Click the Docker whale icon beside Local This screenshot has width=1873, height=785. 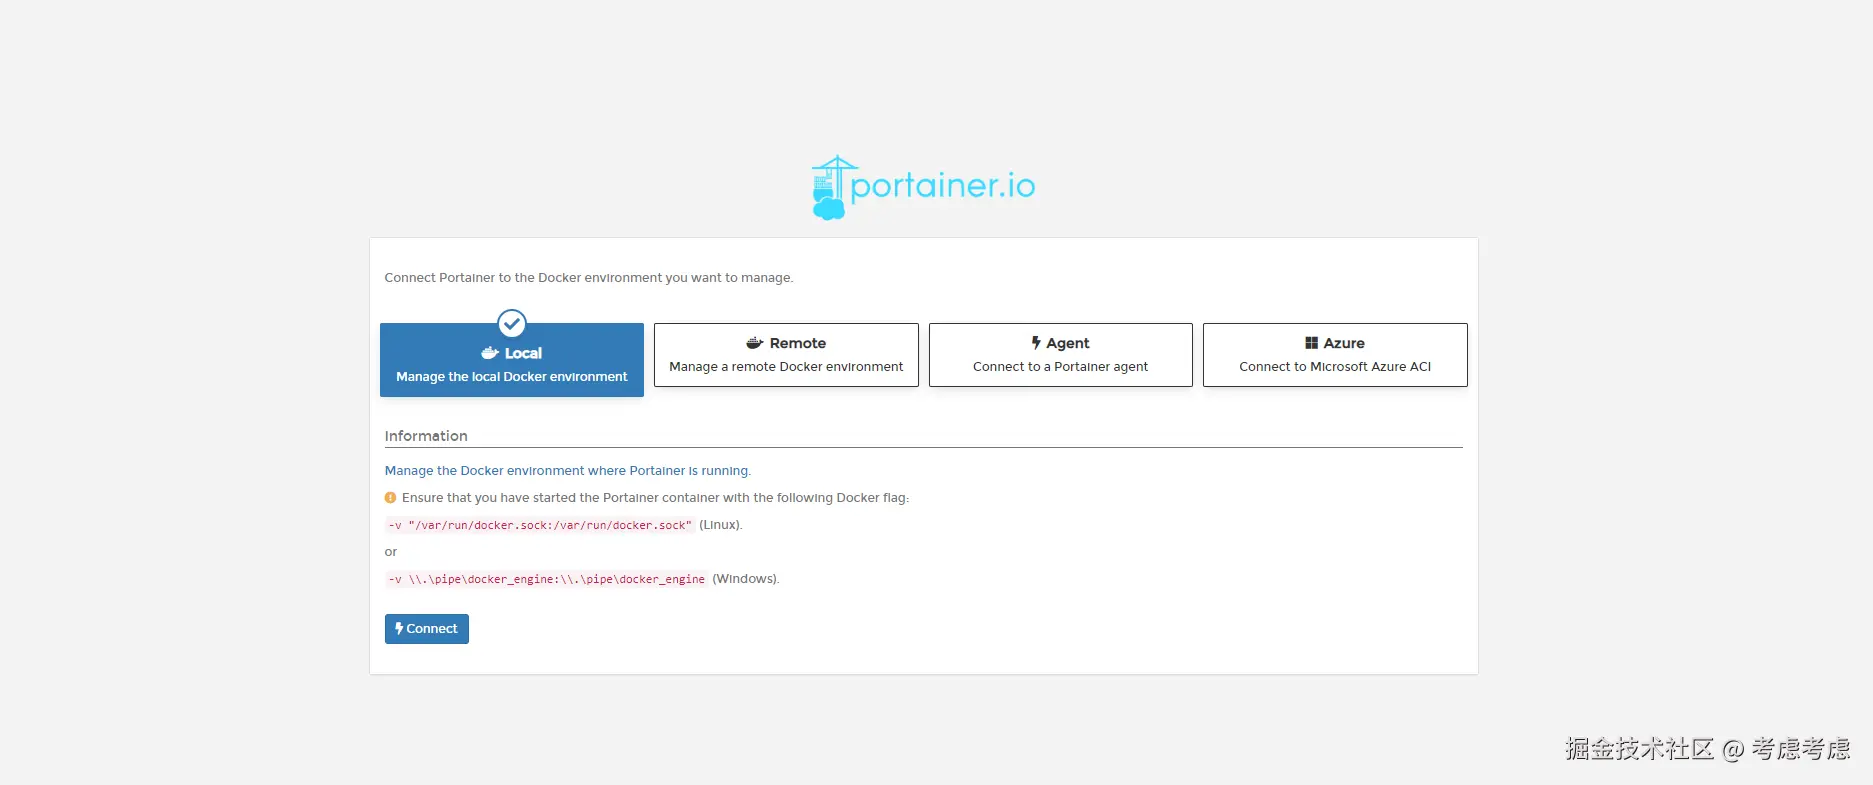tap(490, 353)
